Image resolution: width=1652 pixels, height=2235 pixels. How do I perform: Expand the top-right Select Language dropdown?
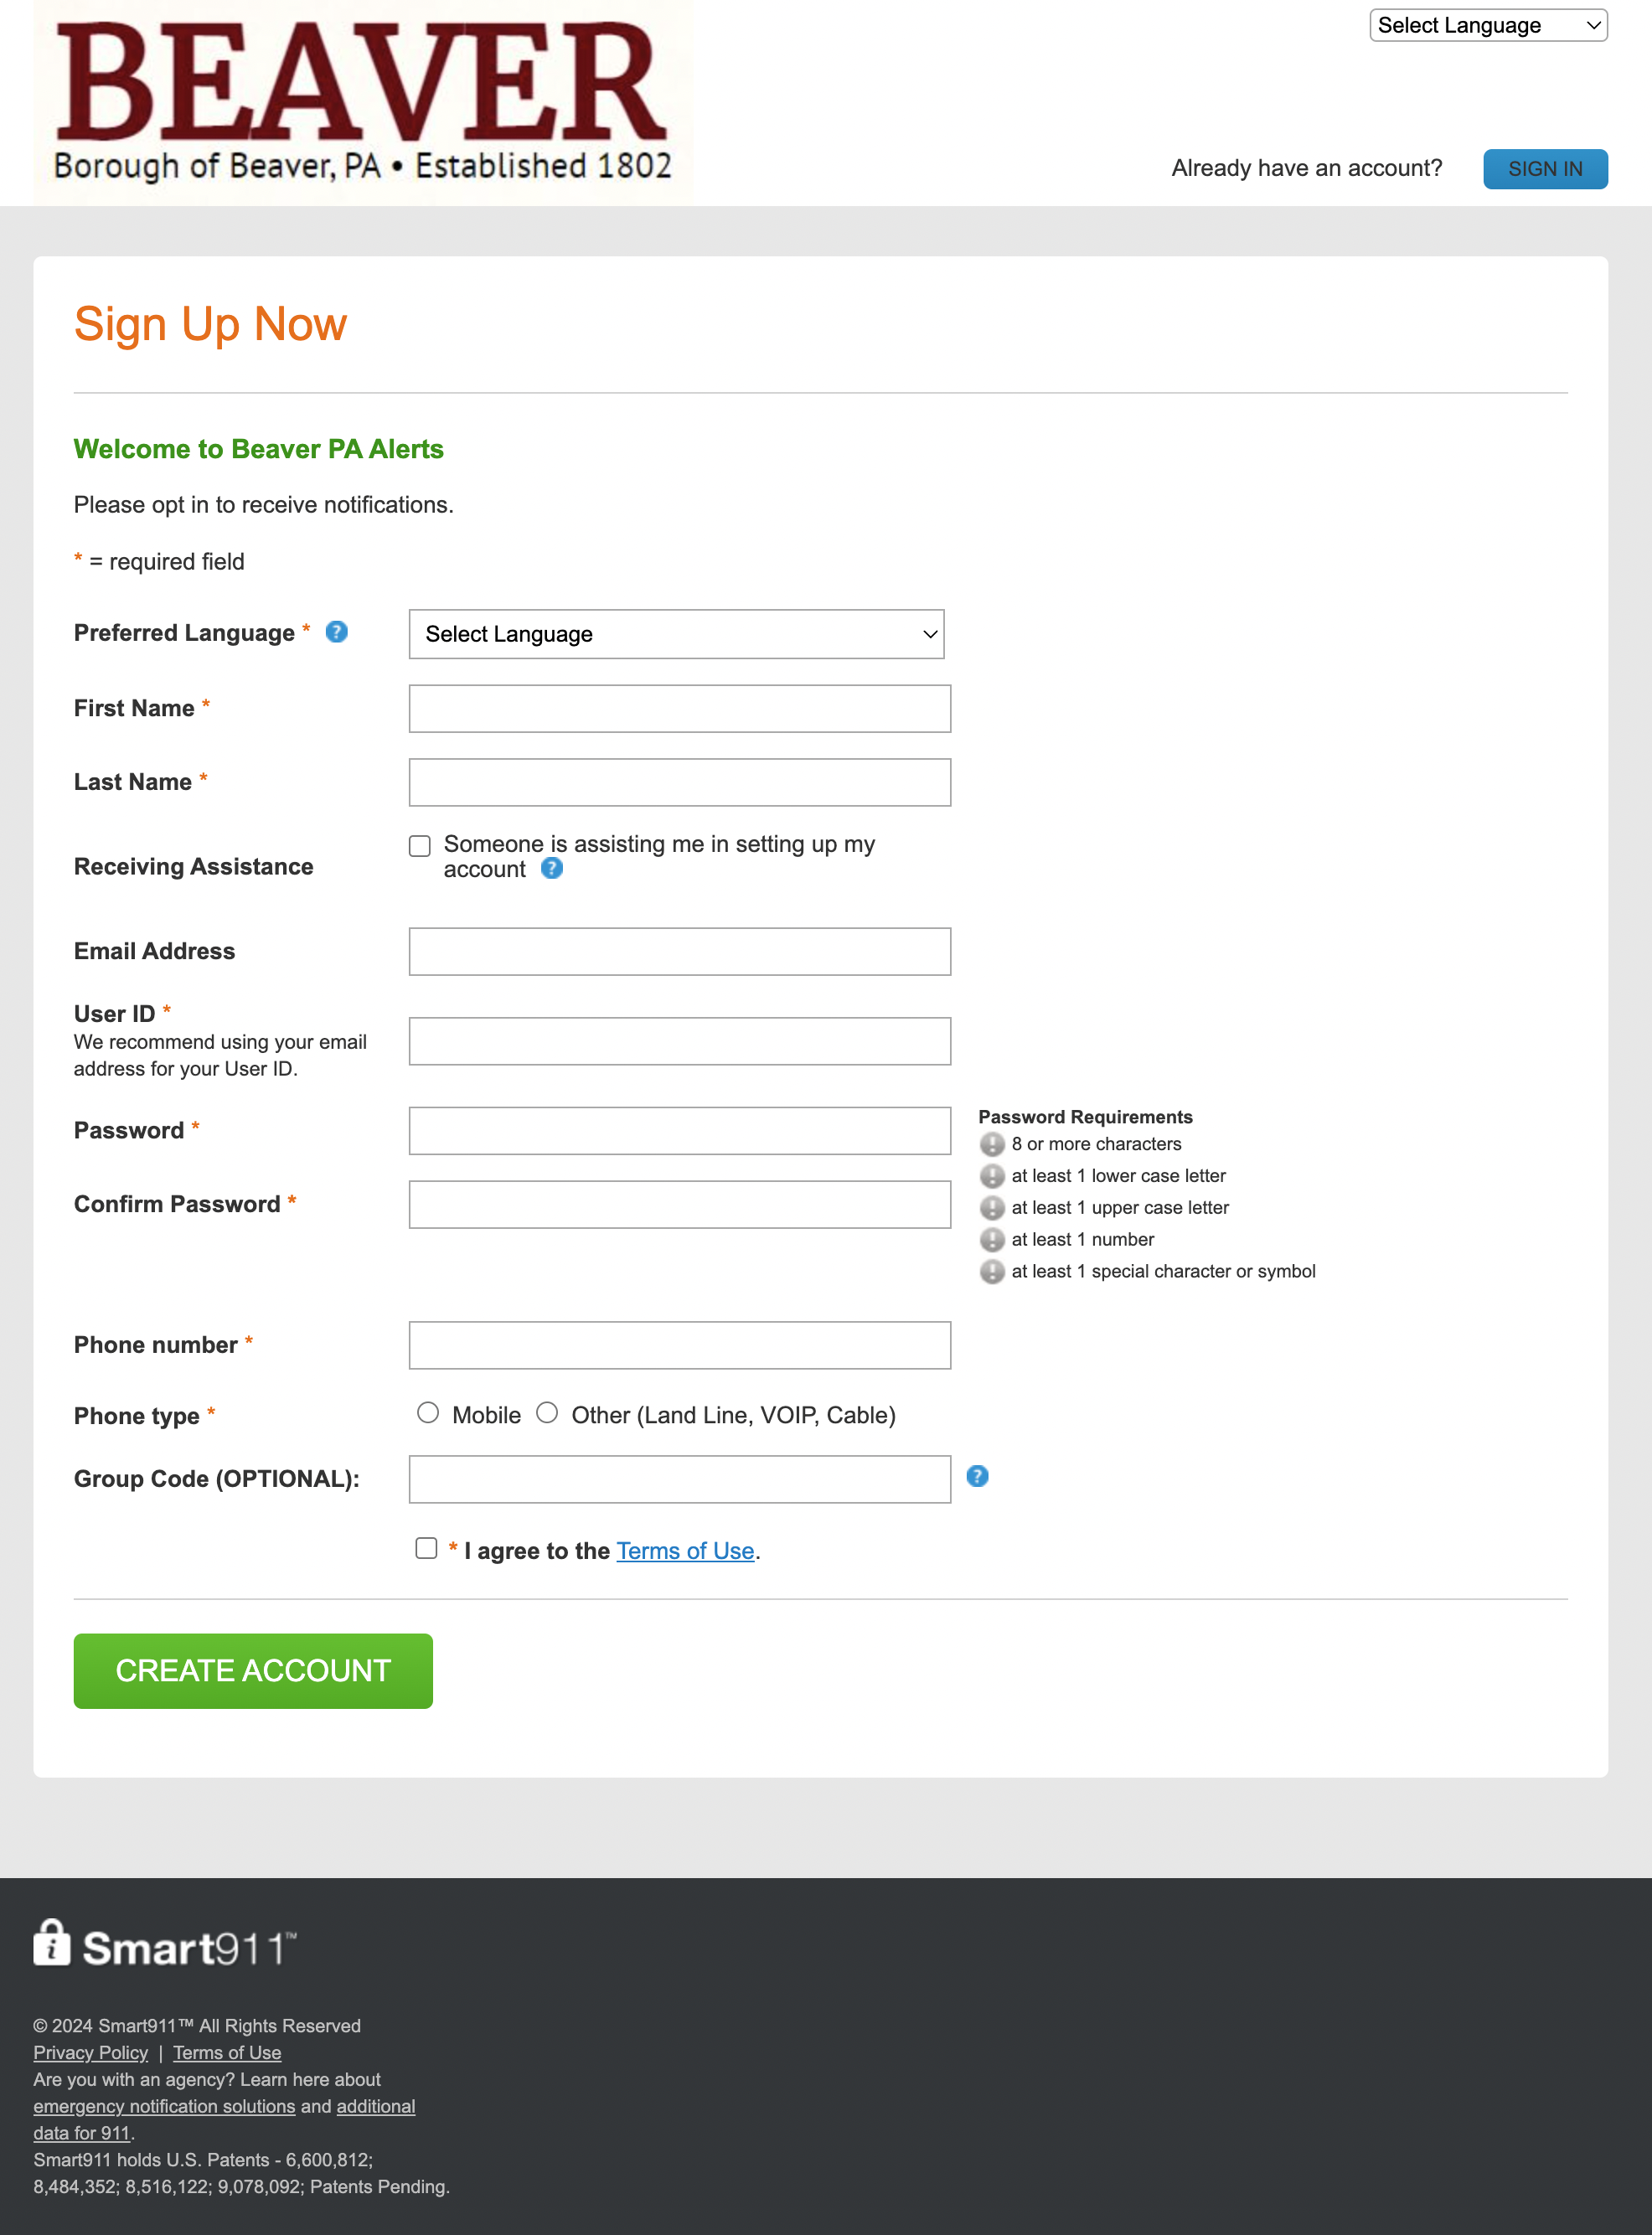click(1487, 26)
